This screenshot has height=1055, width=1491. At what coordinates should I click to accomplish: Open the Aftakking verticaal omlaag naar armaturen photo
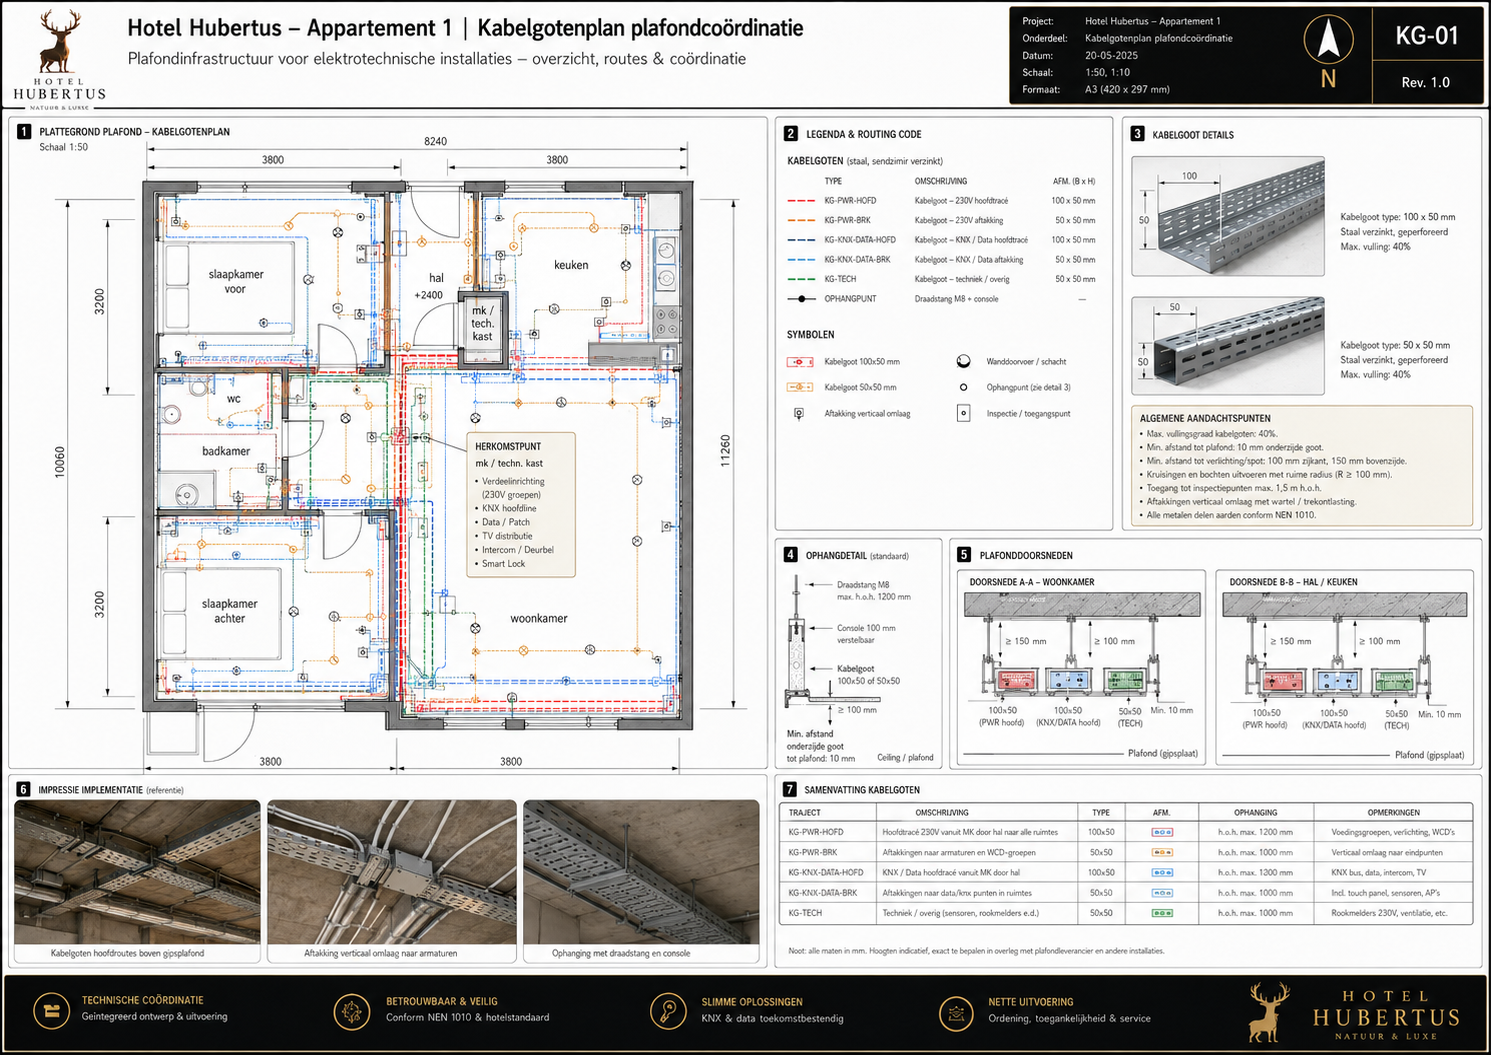392,872
